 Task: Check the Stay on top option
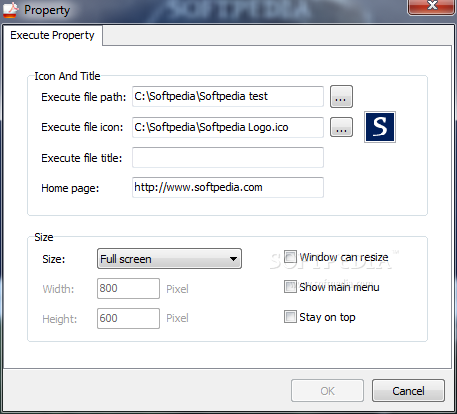[290, 317]
